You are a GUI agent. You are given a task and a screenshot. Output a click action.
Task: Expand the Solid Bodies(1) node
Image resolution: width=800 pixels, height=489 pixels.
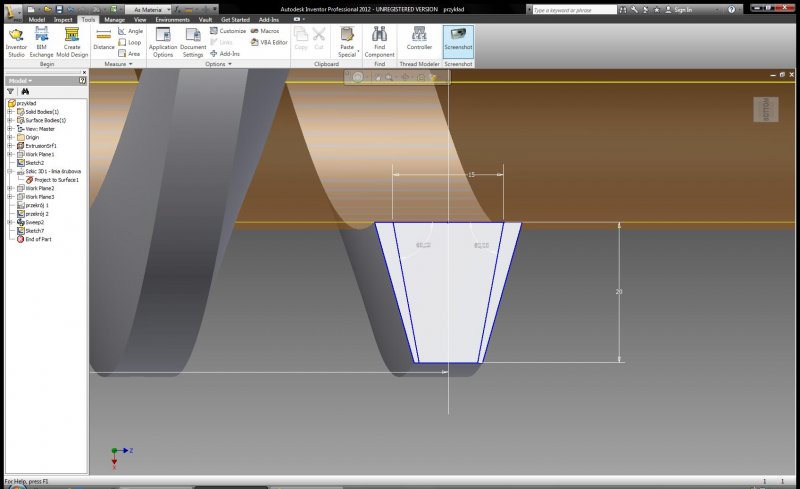pyautogui.click(x=9, y=111)
